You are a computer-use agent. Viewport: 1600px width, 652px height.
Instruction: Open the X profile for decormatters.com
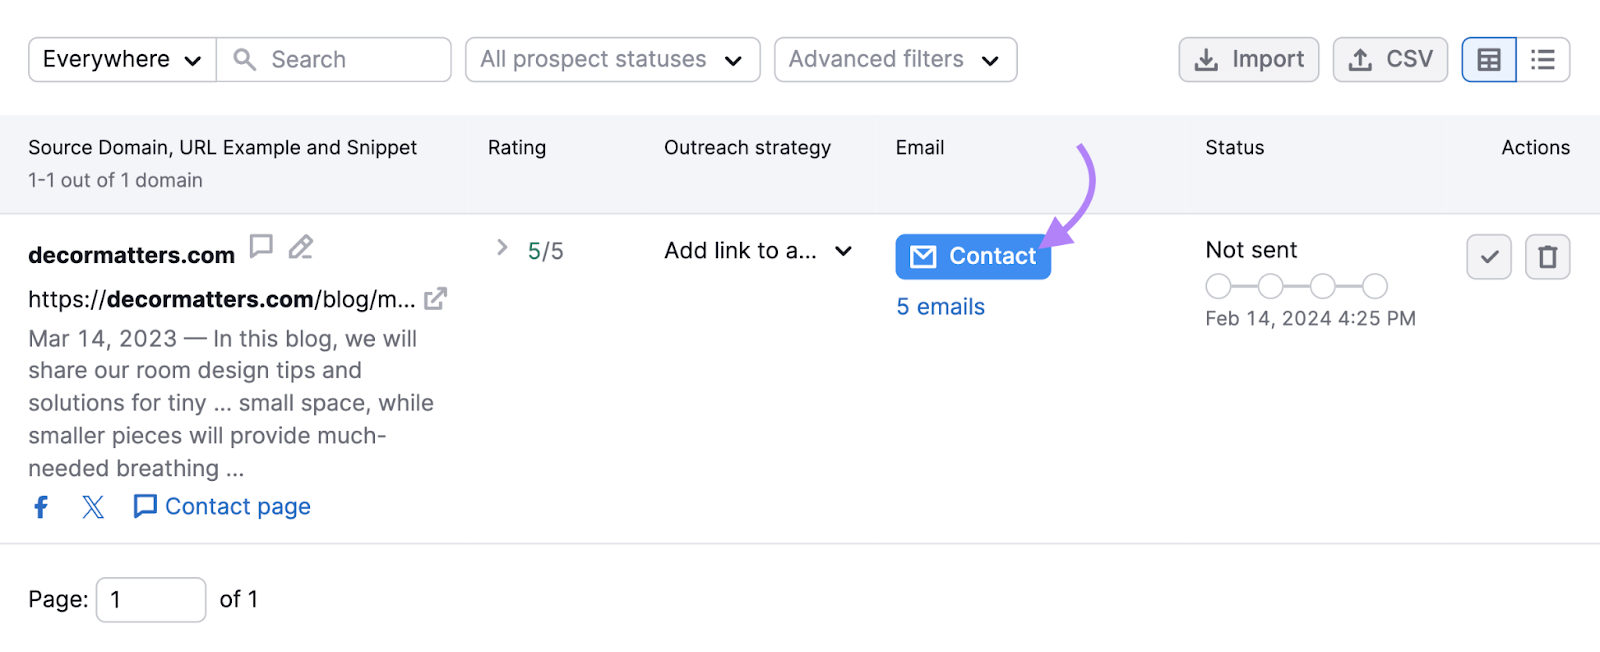[x=92, y=506]
